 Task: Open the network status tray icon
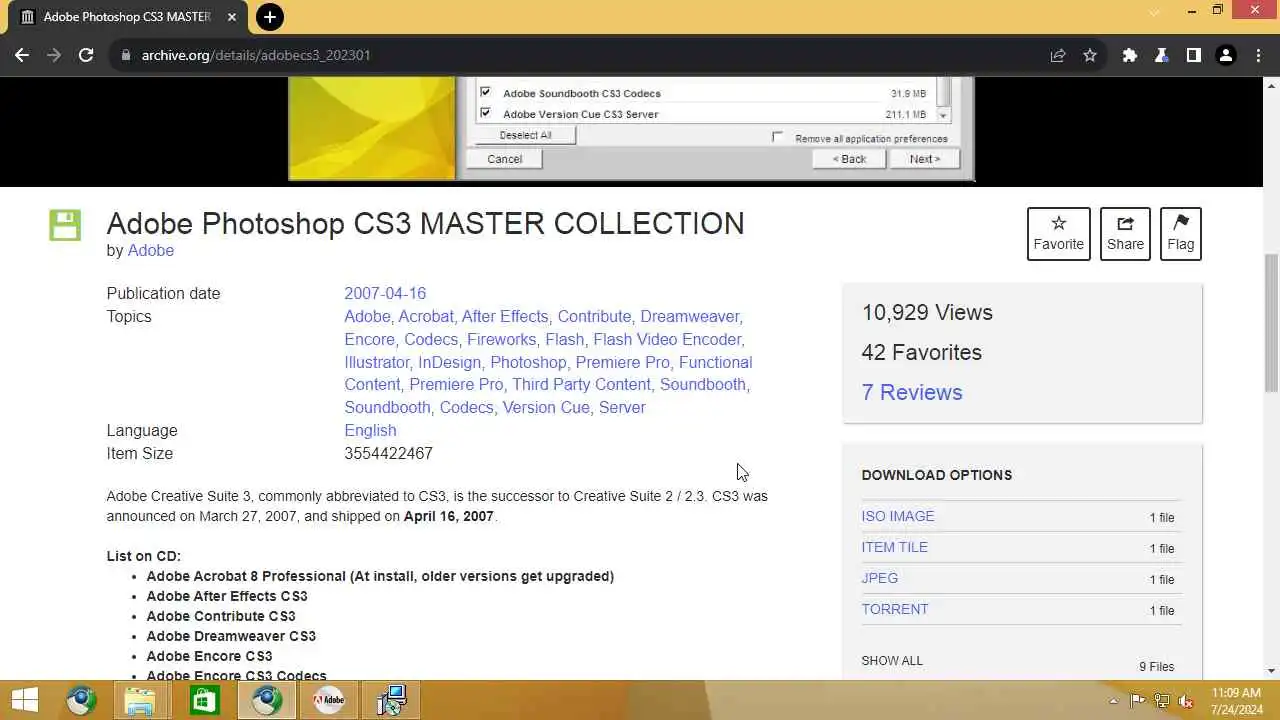(1162, 701)
